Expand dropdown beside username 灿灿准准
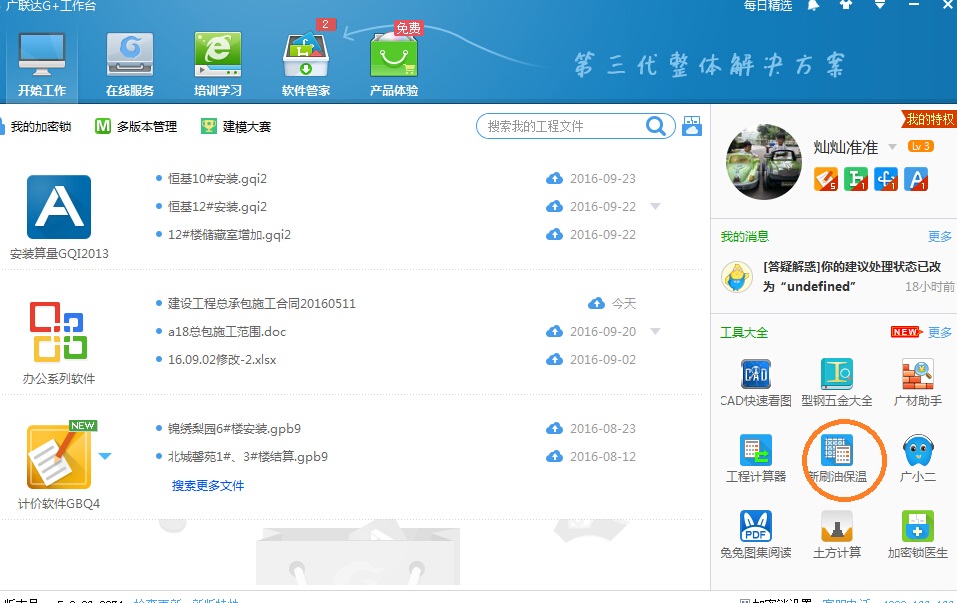957x603 pixels. pos(892,146)
